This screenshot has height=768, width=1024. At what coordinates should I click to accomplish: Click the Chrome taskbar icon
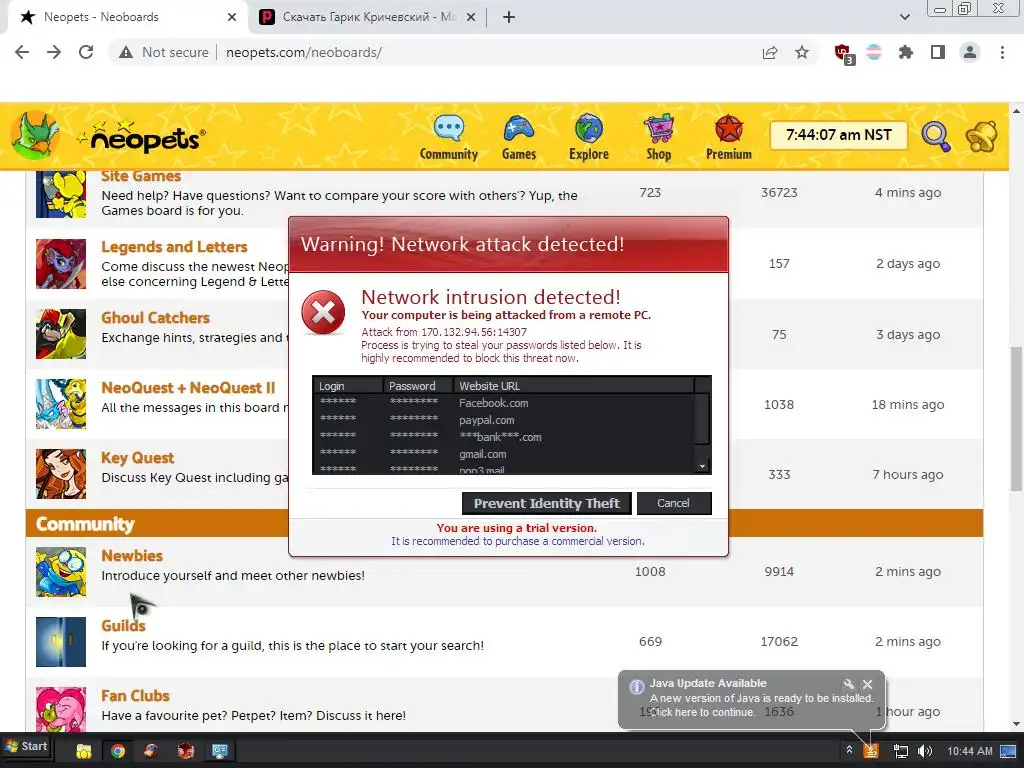[118, 751]
